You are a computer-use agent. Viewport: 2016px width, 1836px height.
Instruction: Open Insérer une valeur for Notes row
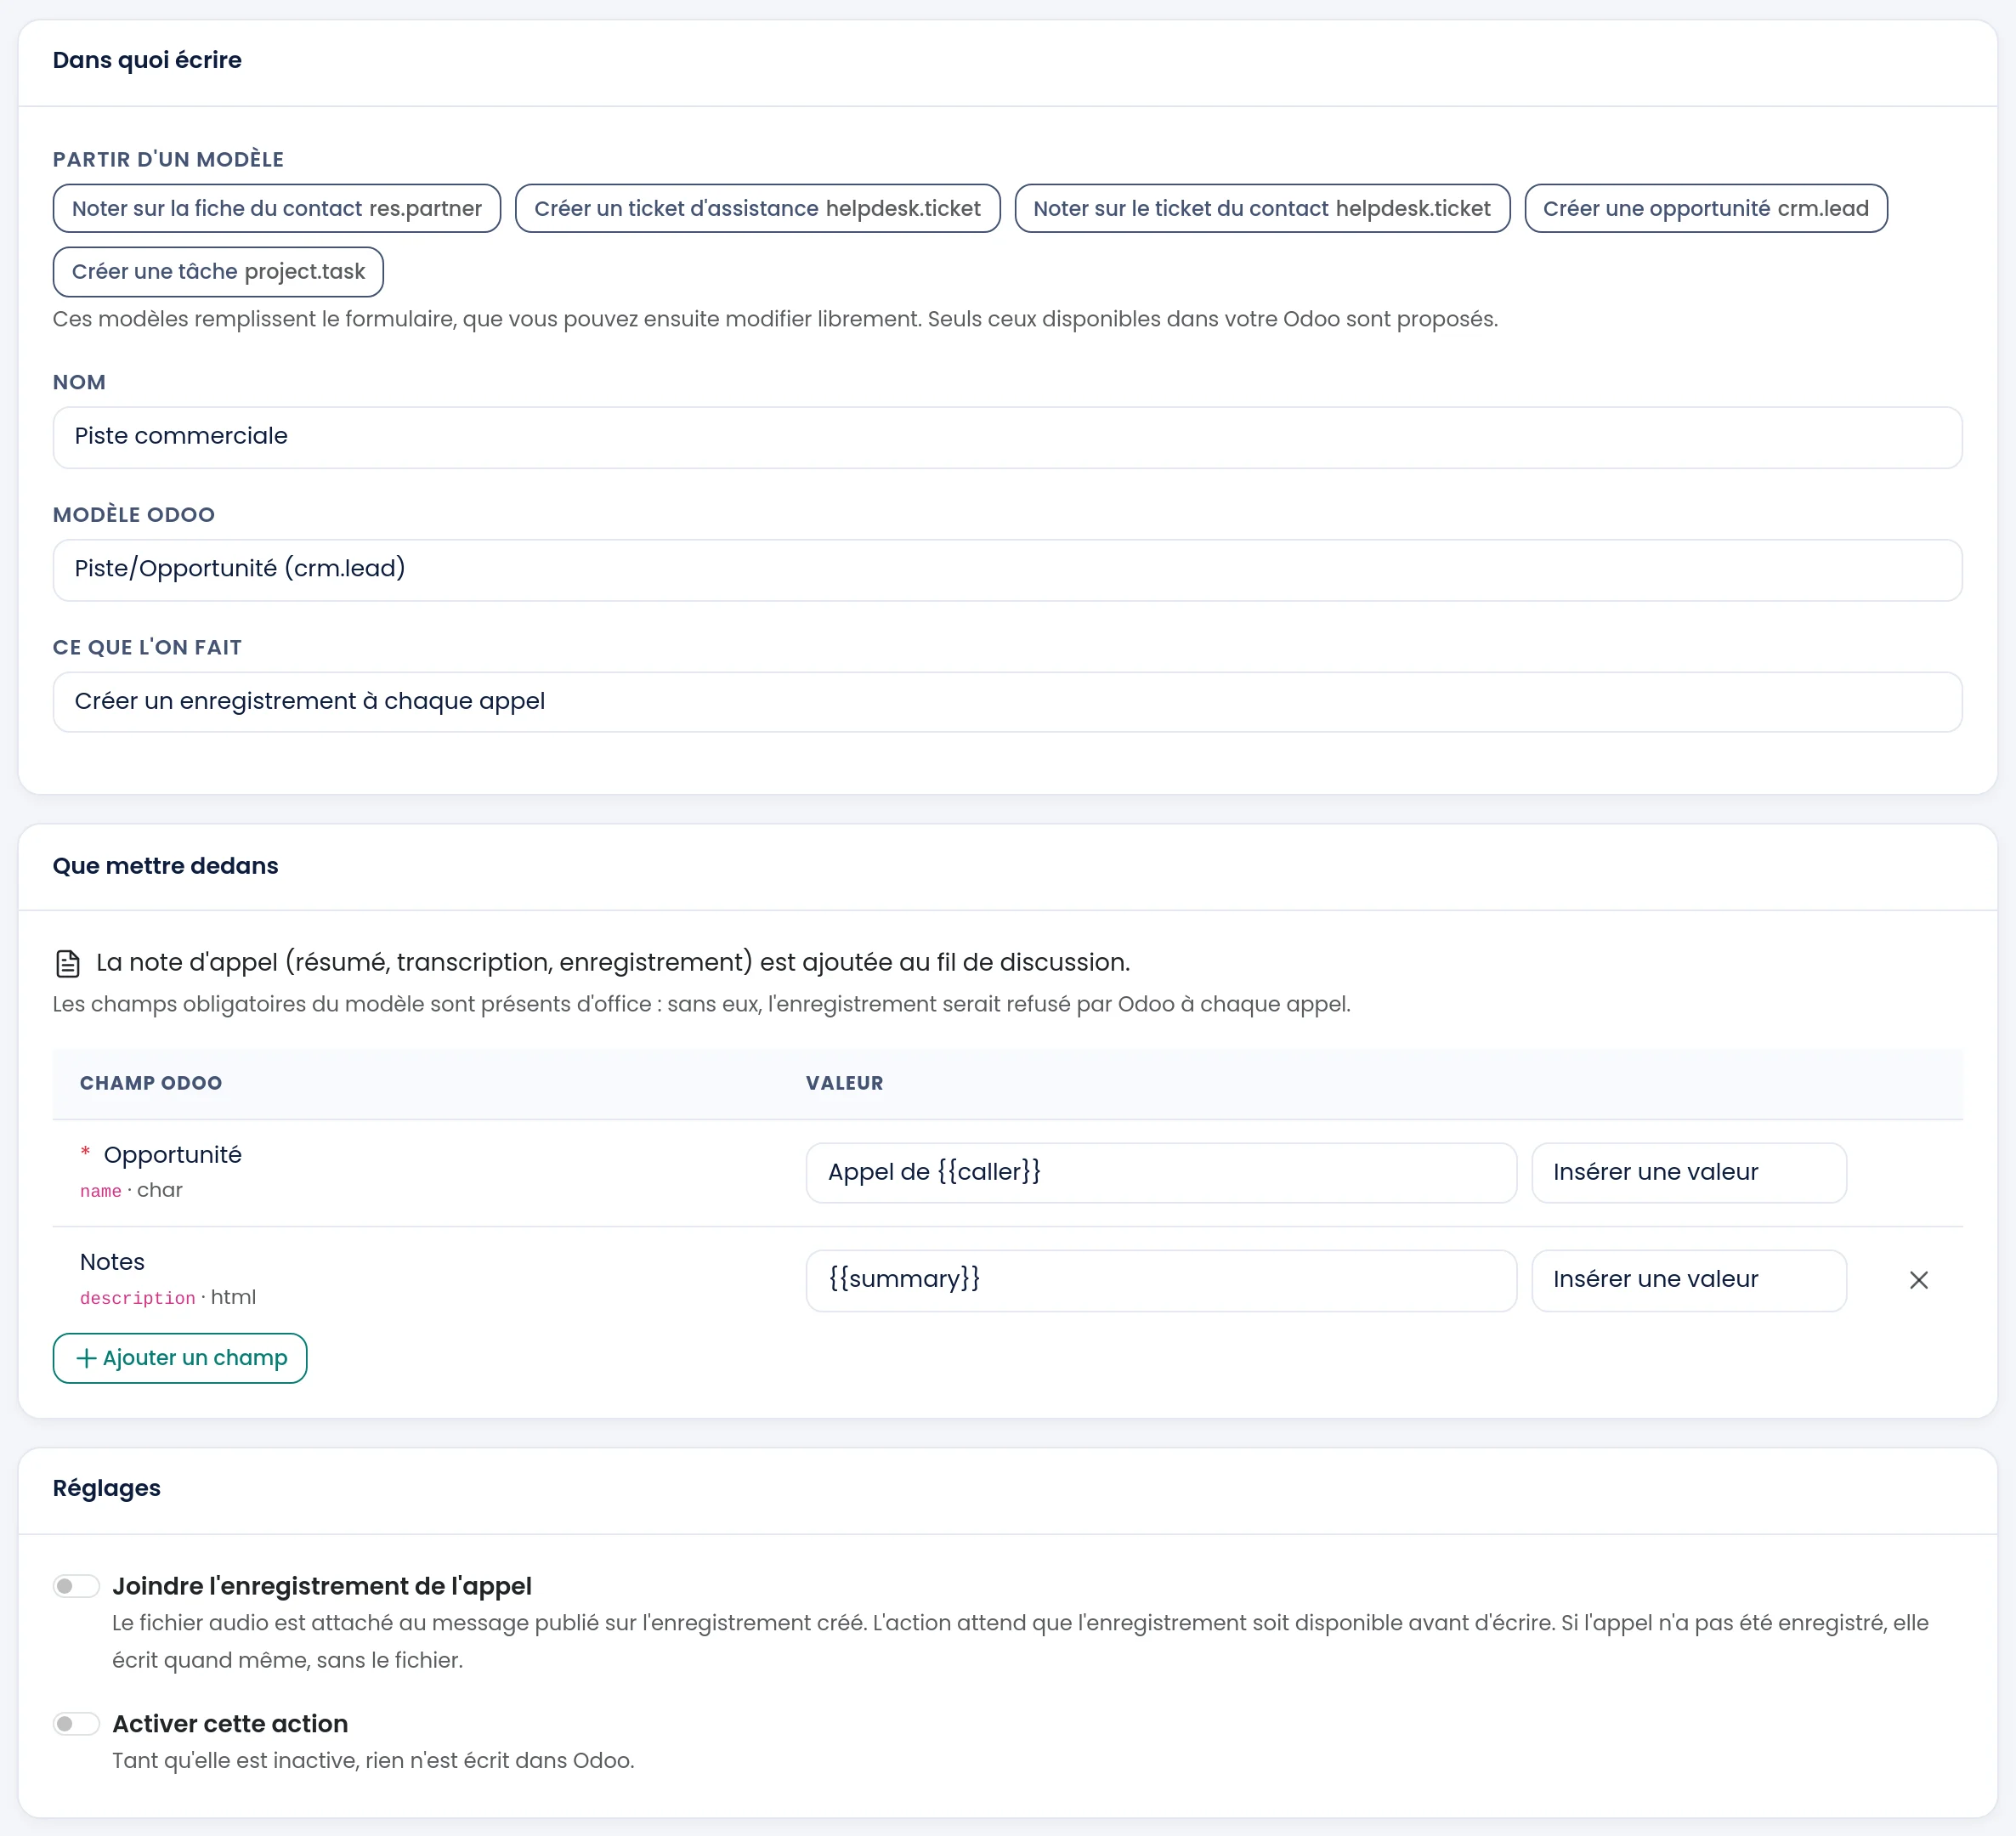click(x=1688, y=1280)
